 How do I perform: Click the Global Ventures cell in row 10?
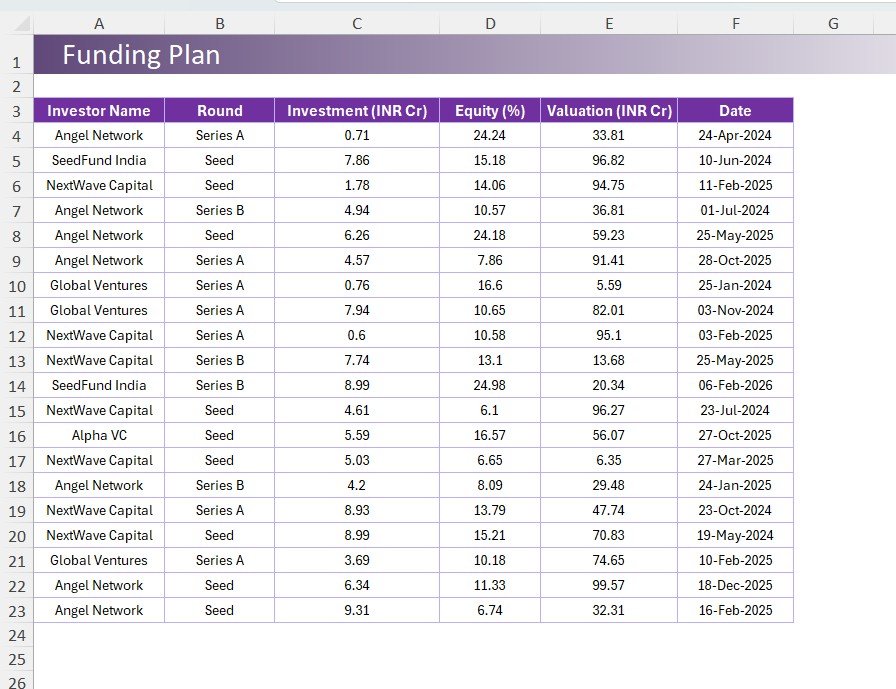97,285
